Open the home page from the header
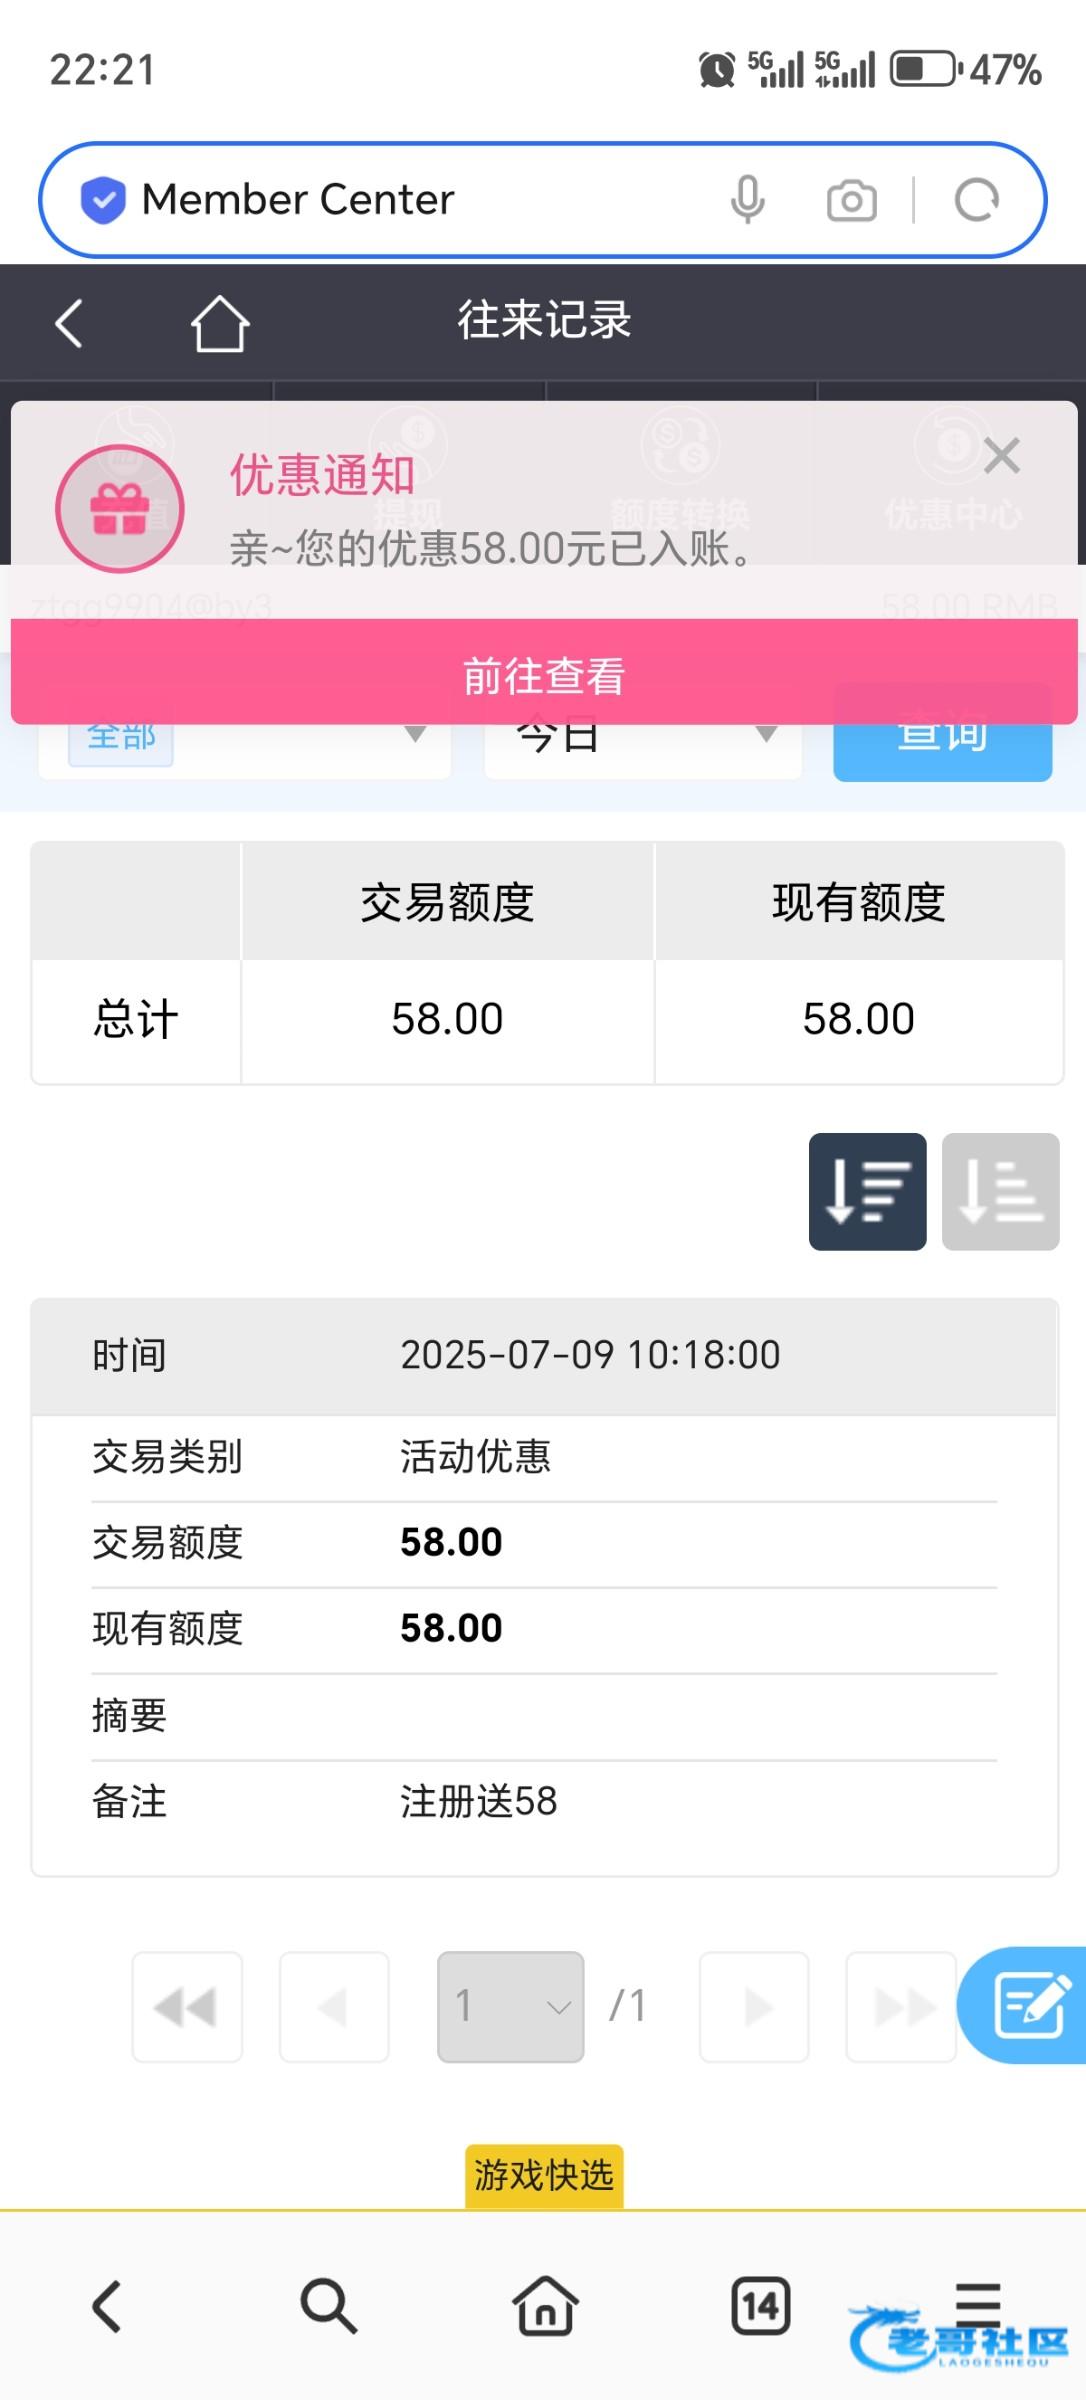The width and height of the screenshot is (1086, 2400). (x=219, y=323)
